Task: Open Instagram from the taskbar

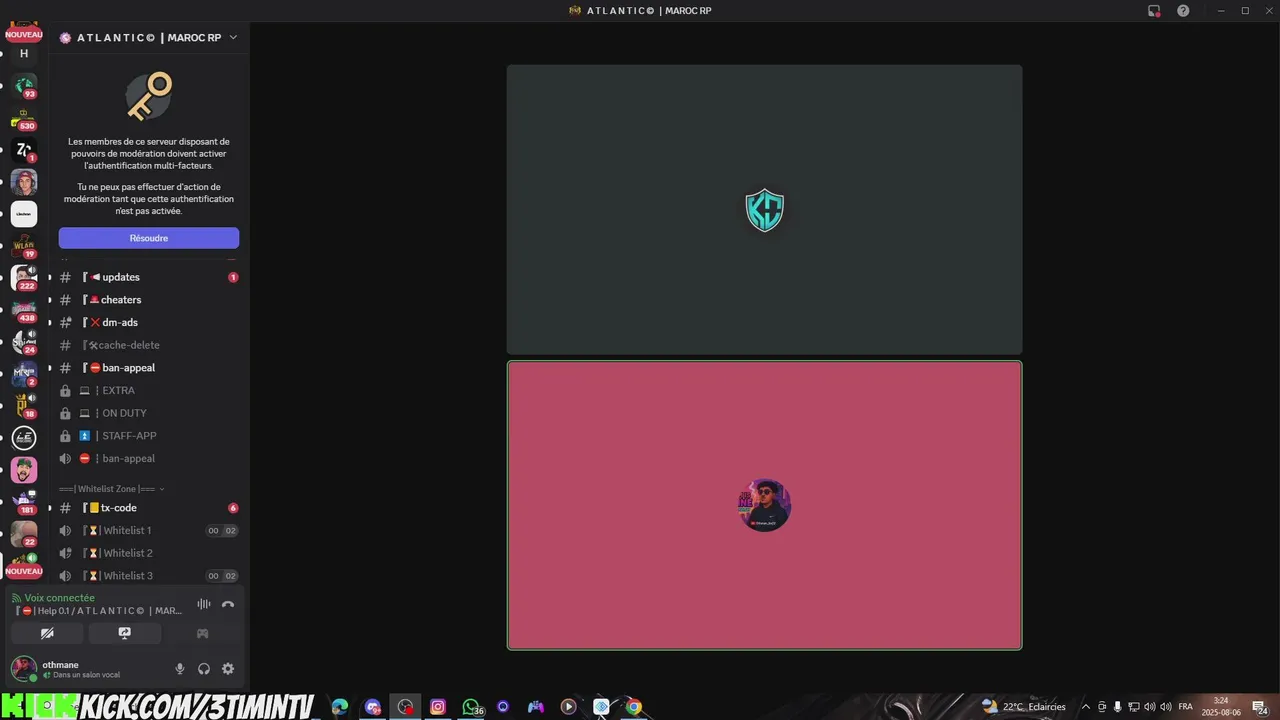Action: pyautogui.click(x=437, y=707)
